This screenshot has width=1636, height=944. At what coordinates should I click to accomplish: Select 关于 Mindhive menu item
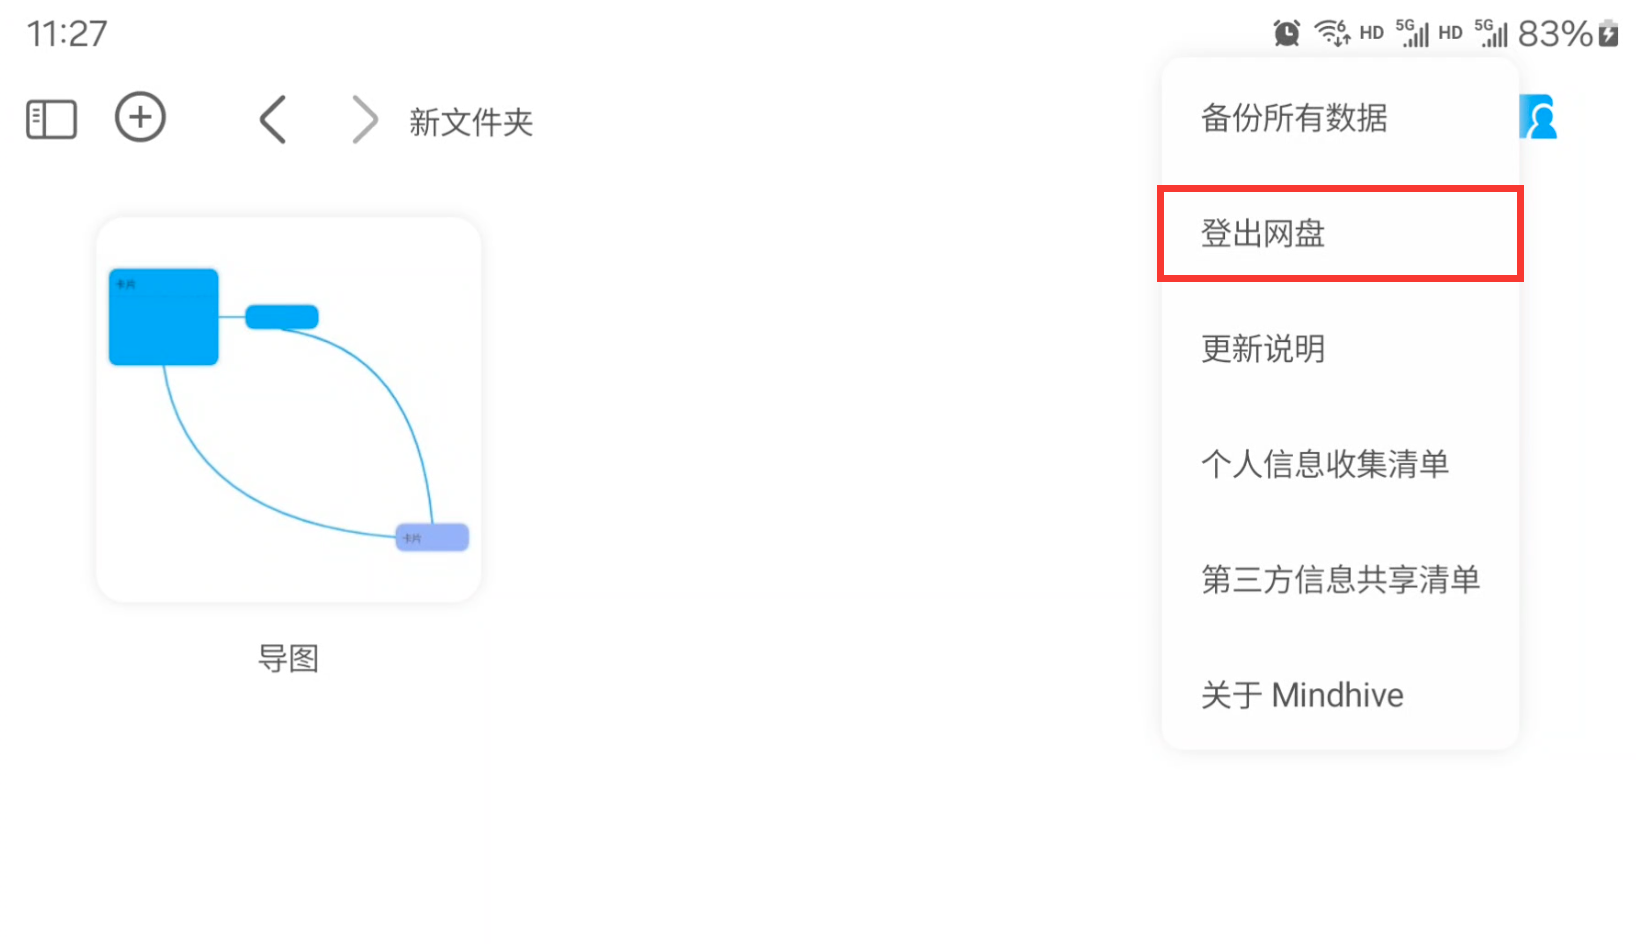click(1302, 695)
